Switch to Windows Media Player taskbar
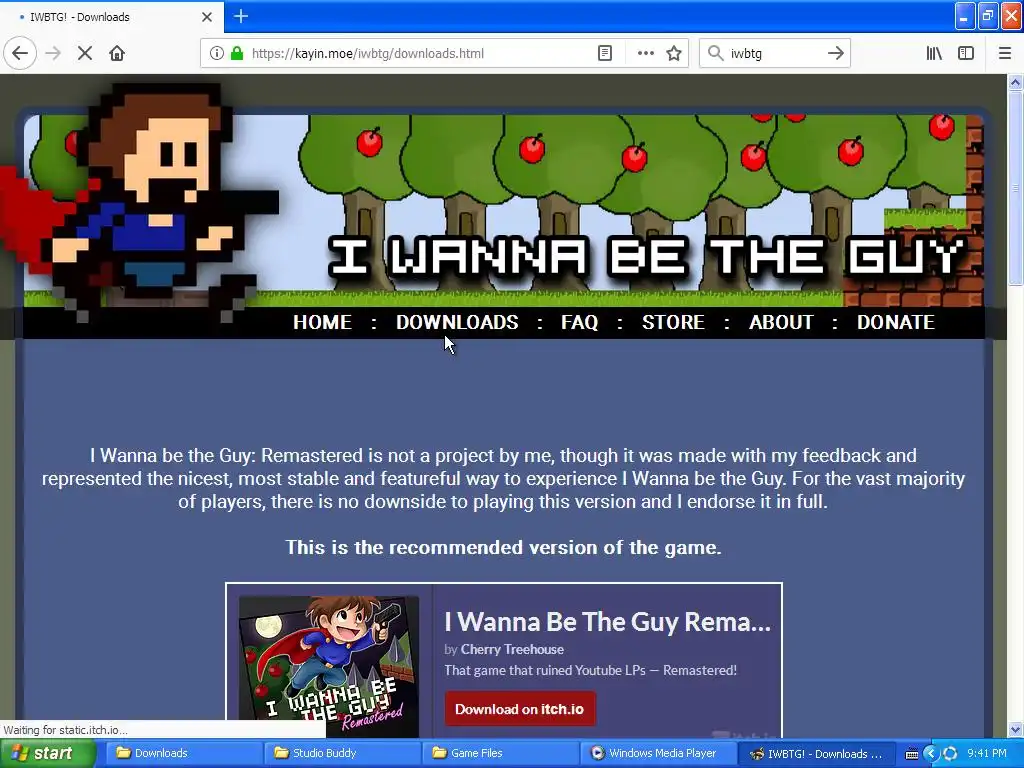The image size is (1024, 768). click(658, 754)
